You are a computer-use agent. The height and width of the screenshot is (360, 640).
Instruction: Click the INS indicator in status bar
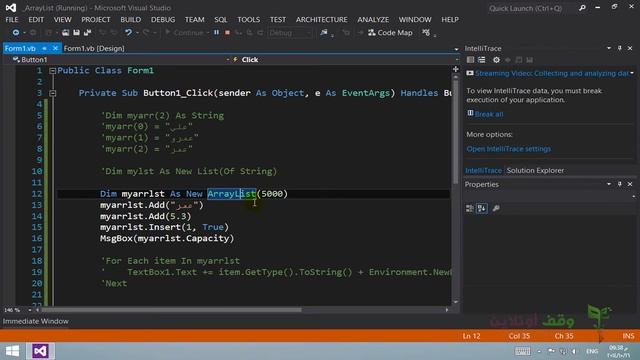(x=628, y=336)
